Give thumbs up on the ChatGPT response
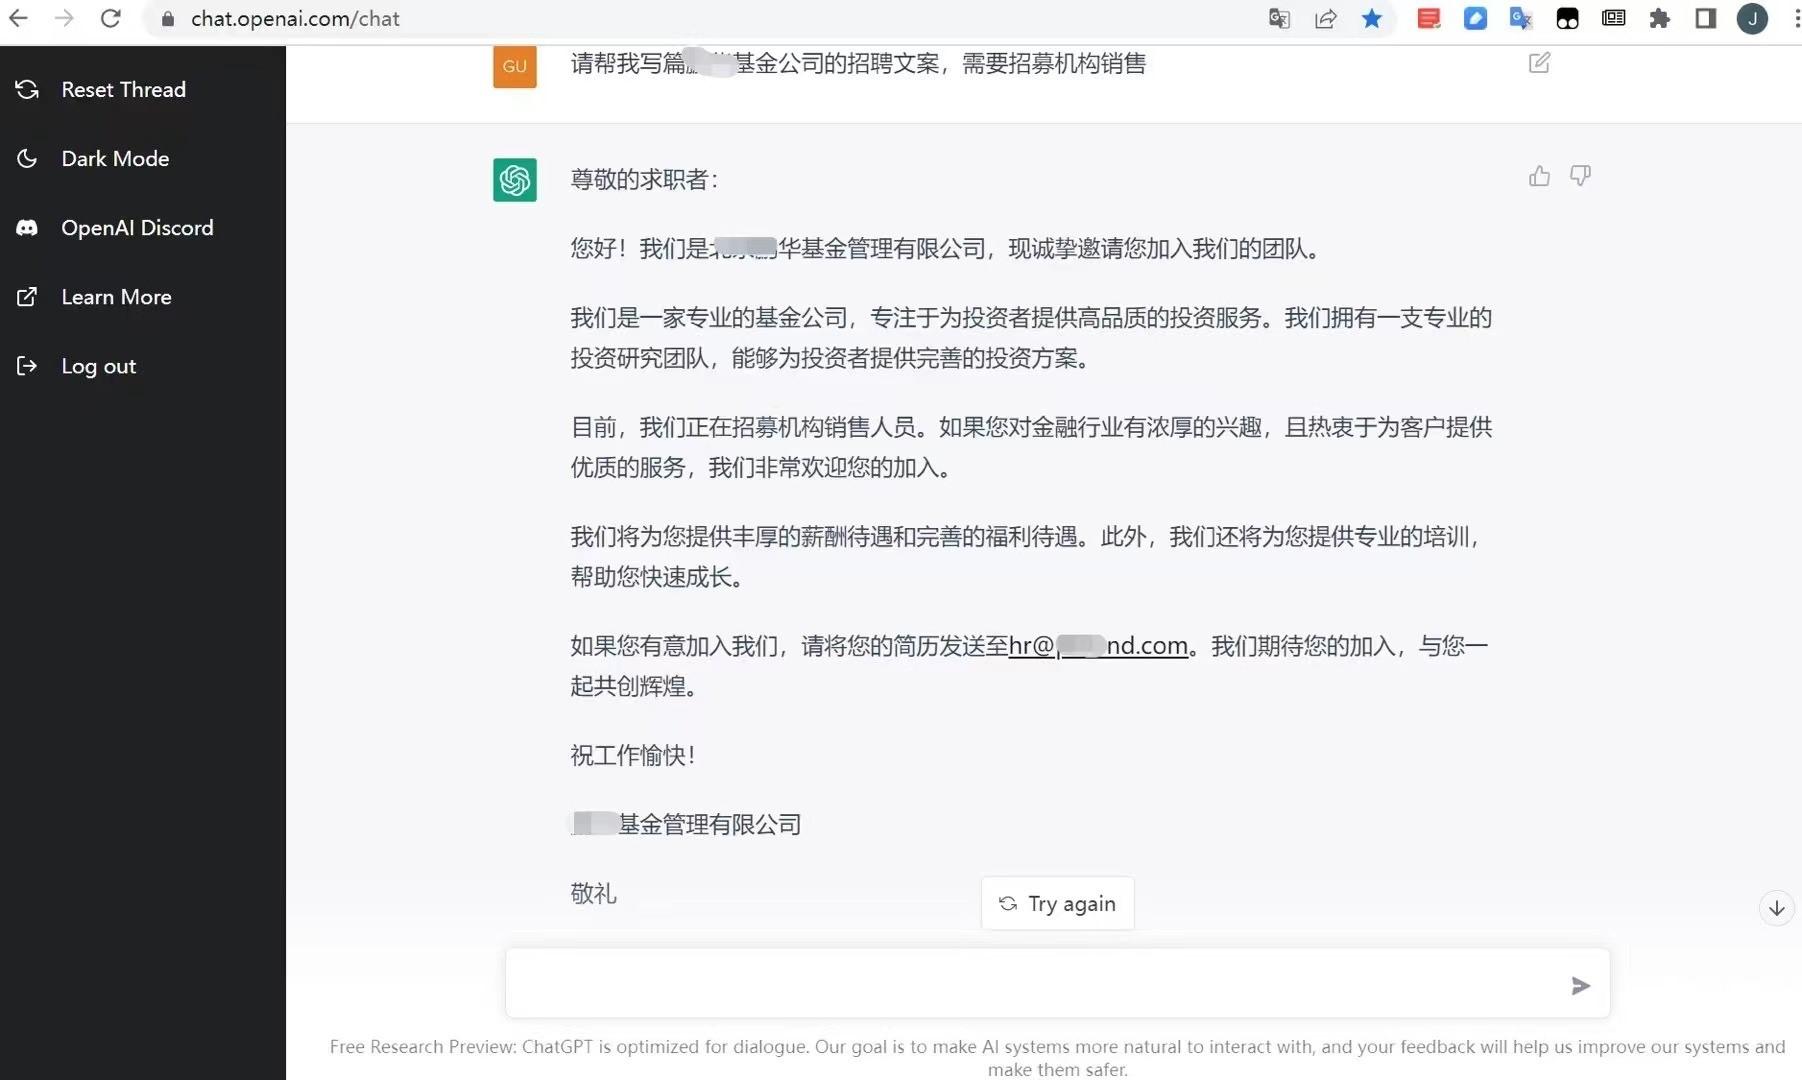 1539,175
